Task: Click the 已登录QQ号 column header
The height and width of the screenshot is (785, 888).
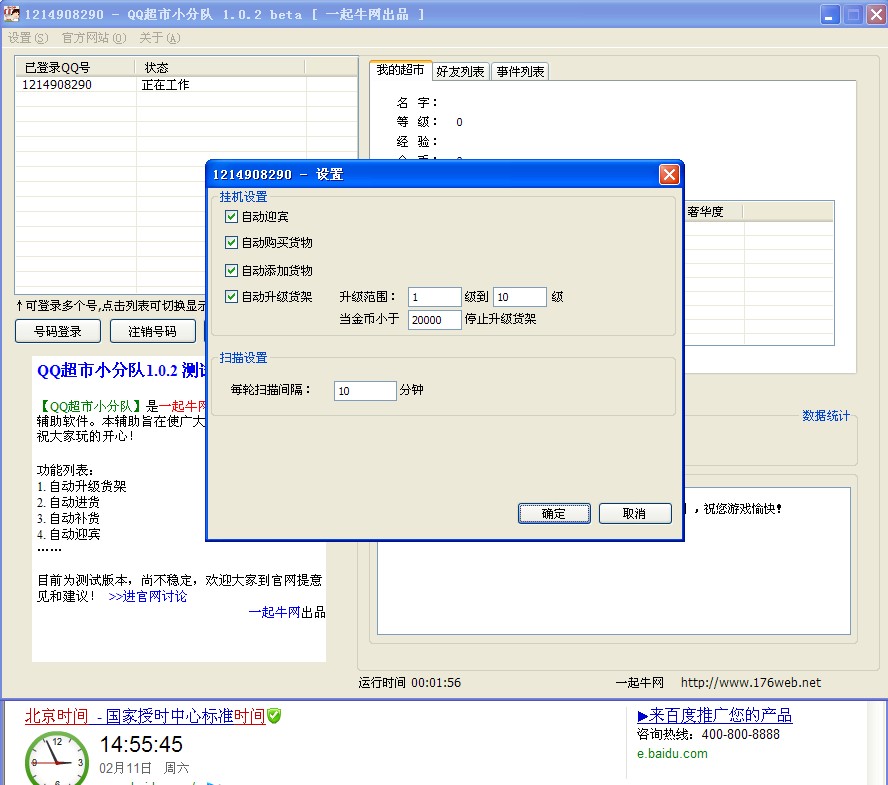Action: [75, 67]
